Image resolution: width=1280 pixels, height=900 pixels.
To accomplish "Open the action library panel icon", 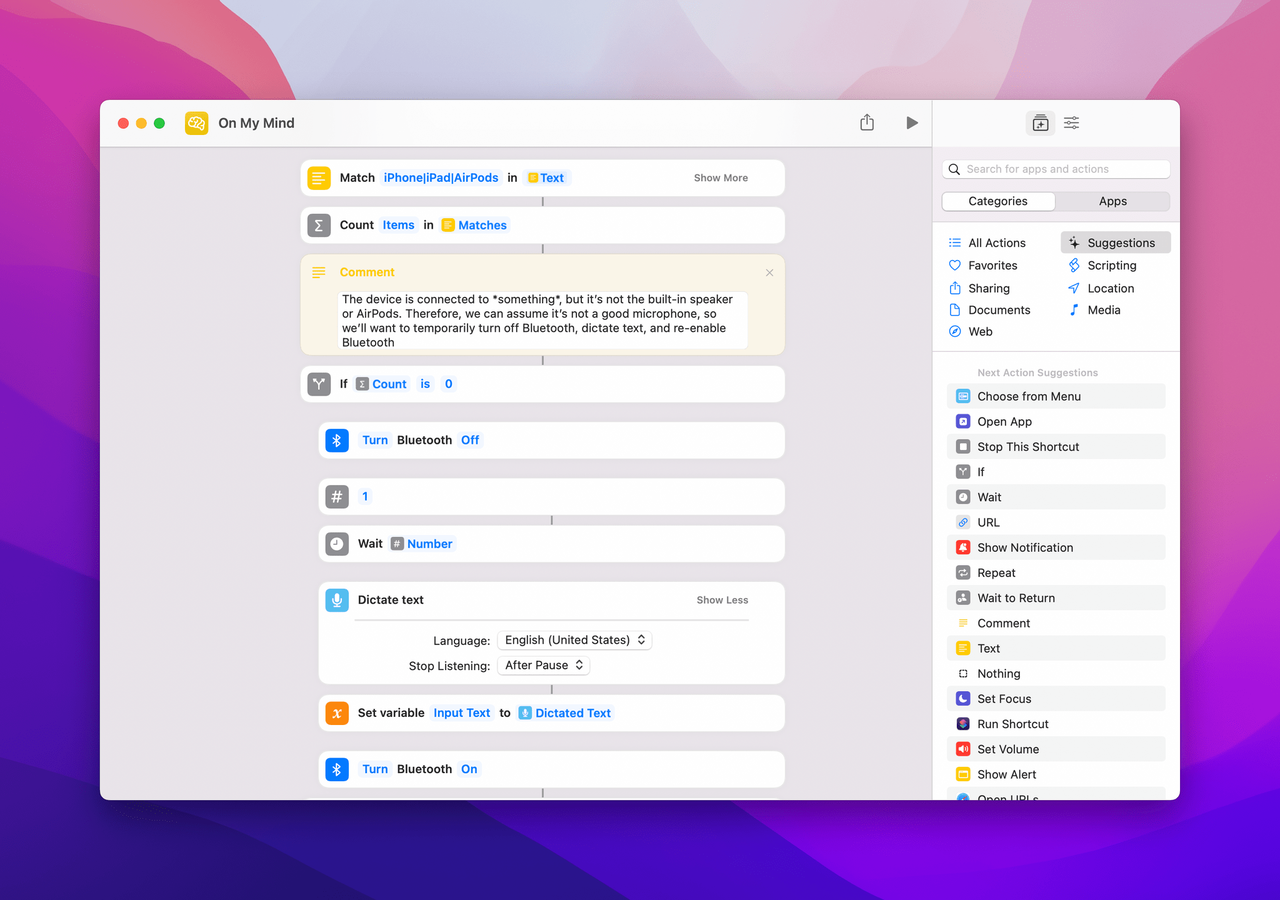I will click(1040, 123).
